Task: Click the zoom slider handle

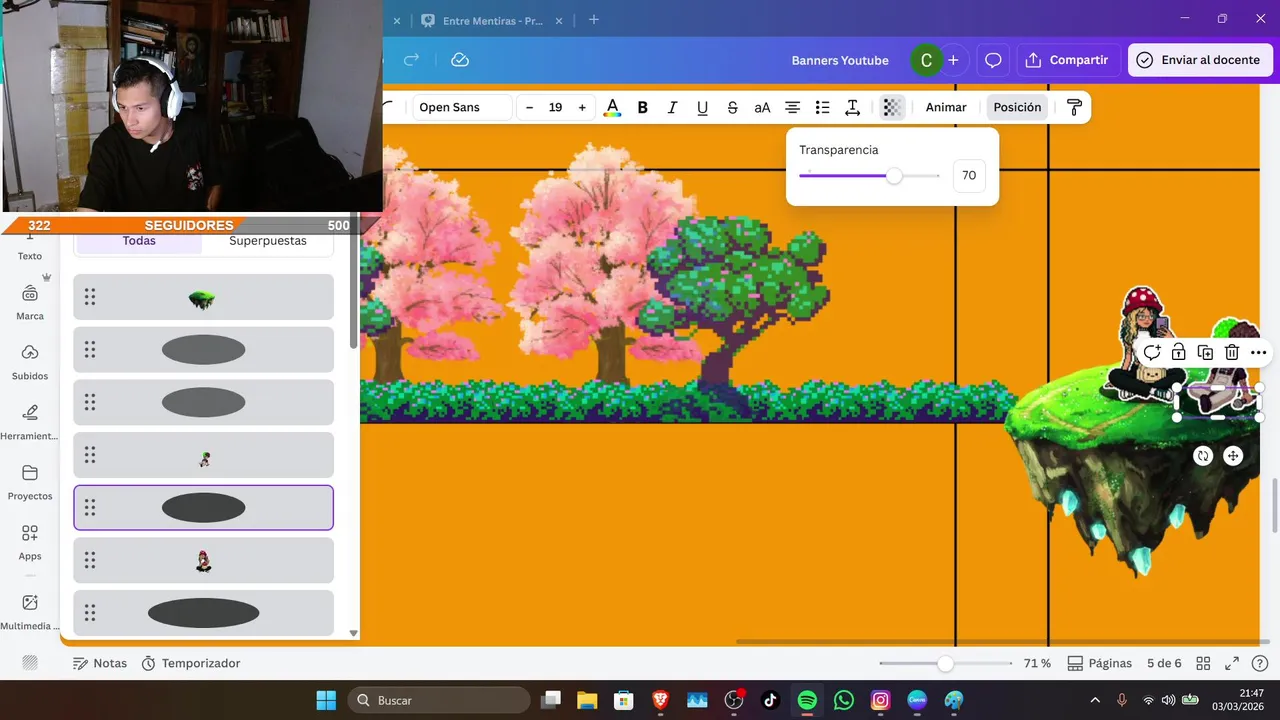Action: click(945, 663)
